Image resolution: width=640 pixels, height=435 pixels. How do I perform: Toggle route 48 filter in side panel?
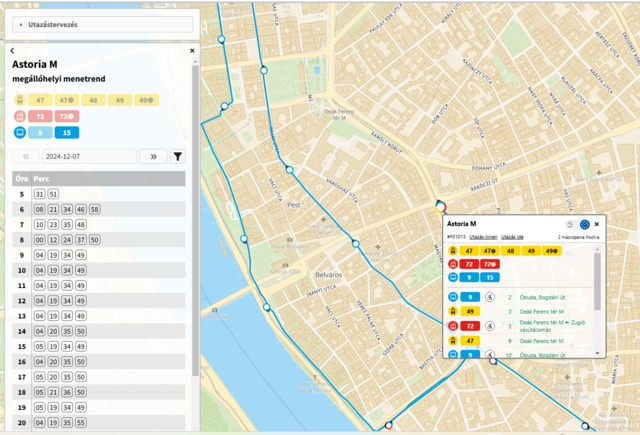point(93,100)
